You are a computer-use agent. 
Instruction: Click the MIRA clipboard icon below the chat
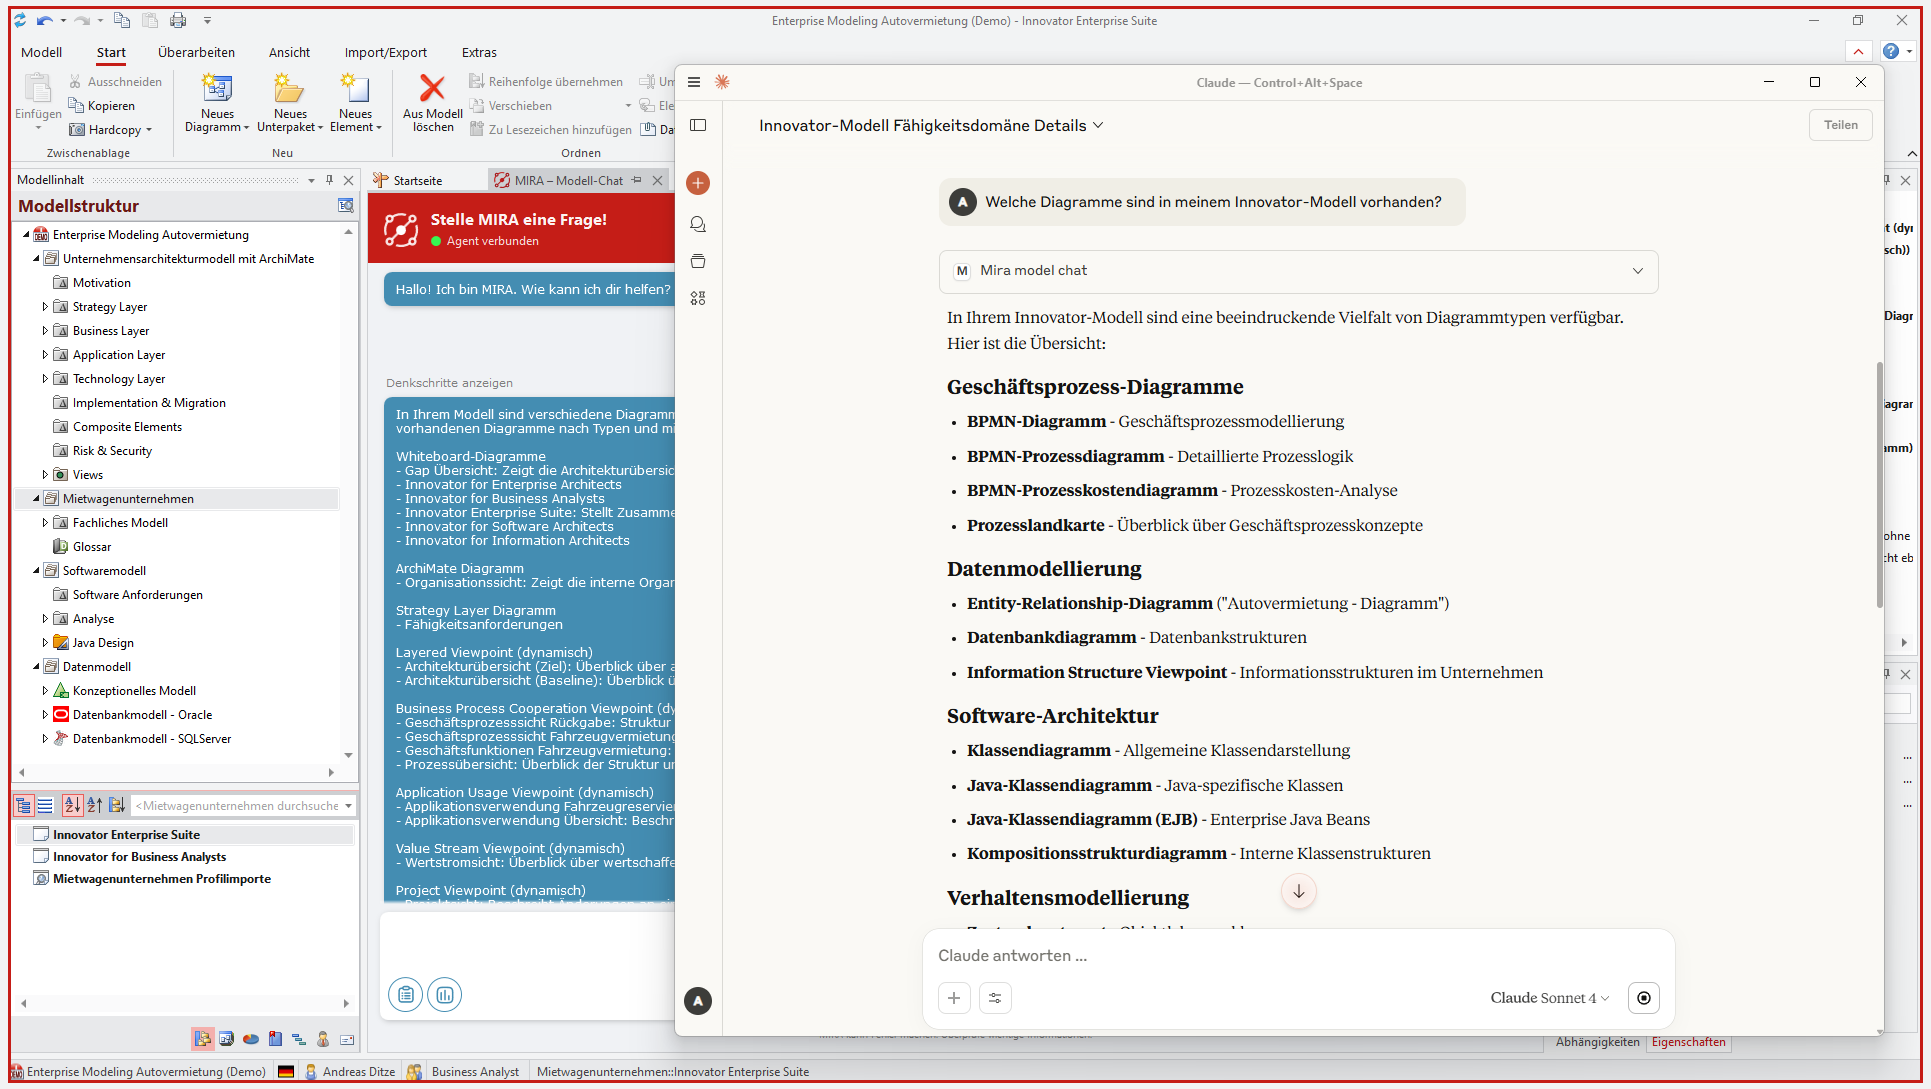(x=405, y=995)
